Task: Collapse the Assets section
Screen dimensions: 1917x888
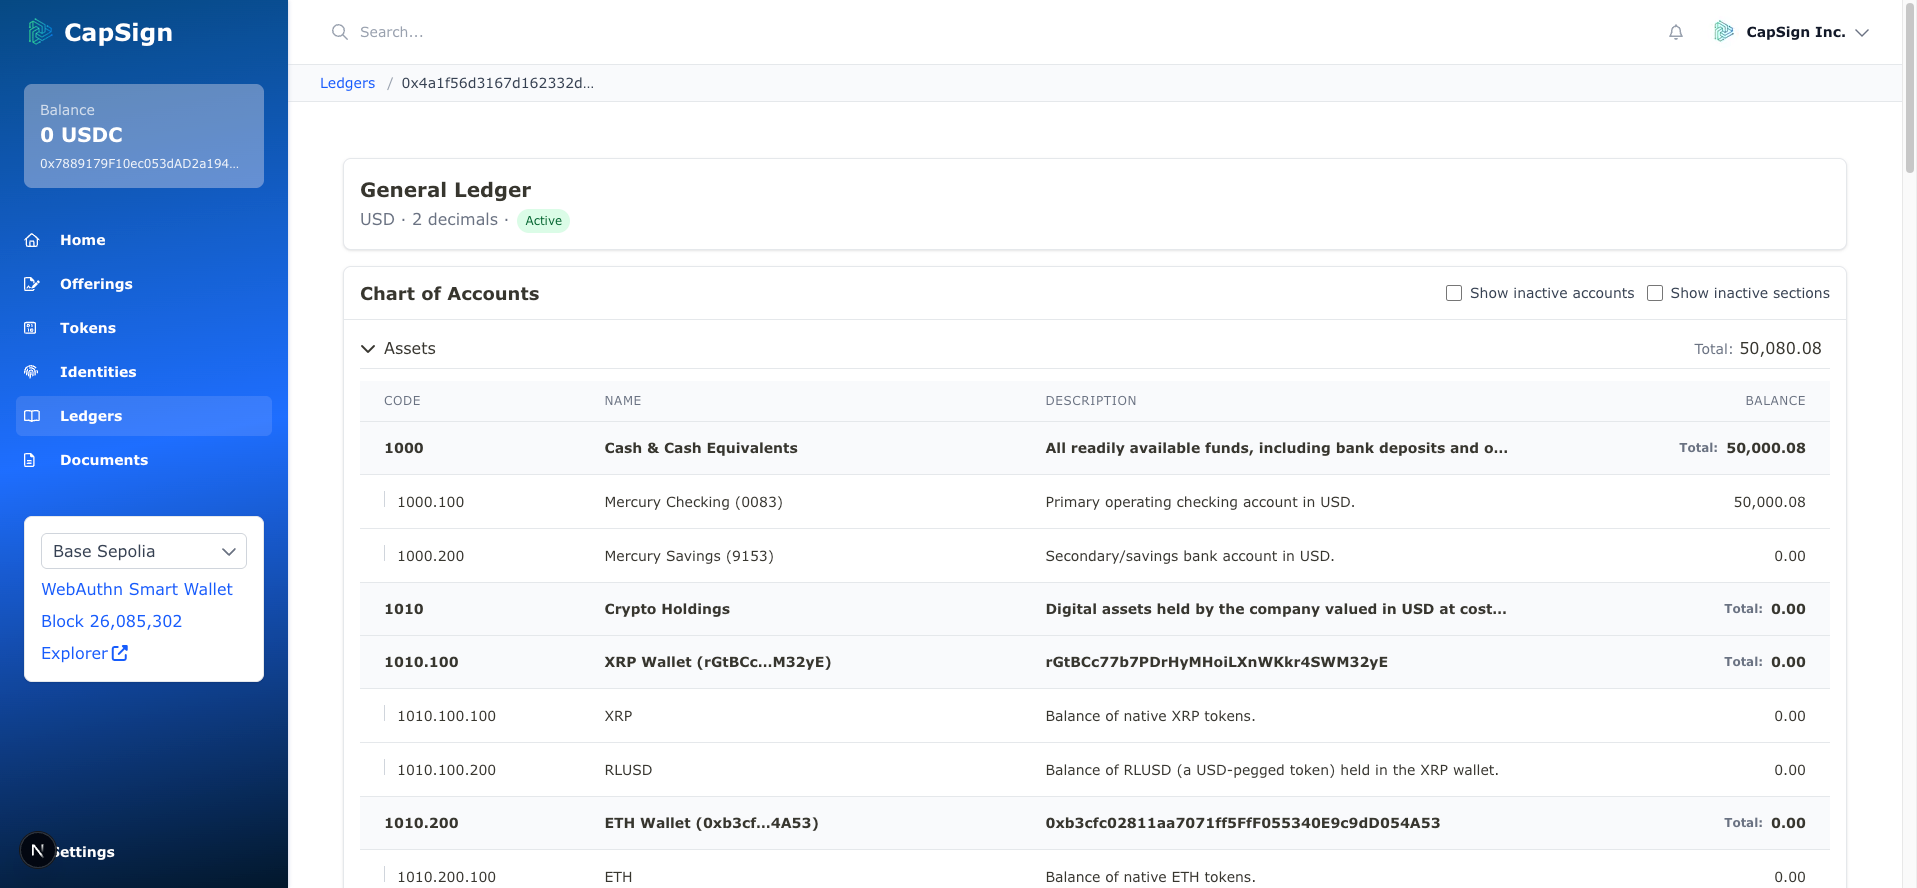Action: pos(368,349)
